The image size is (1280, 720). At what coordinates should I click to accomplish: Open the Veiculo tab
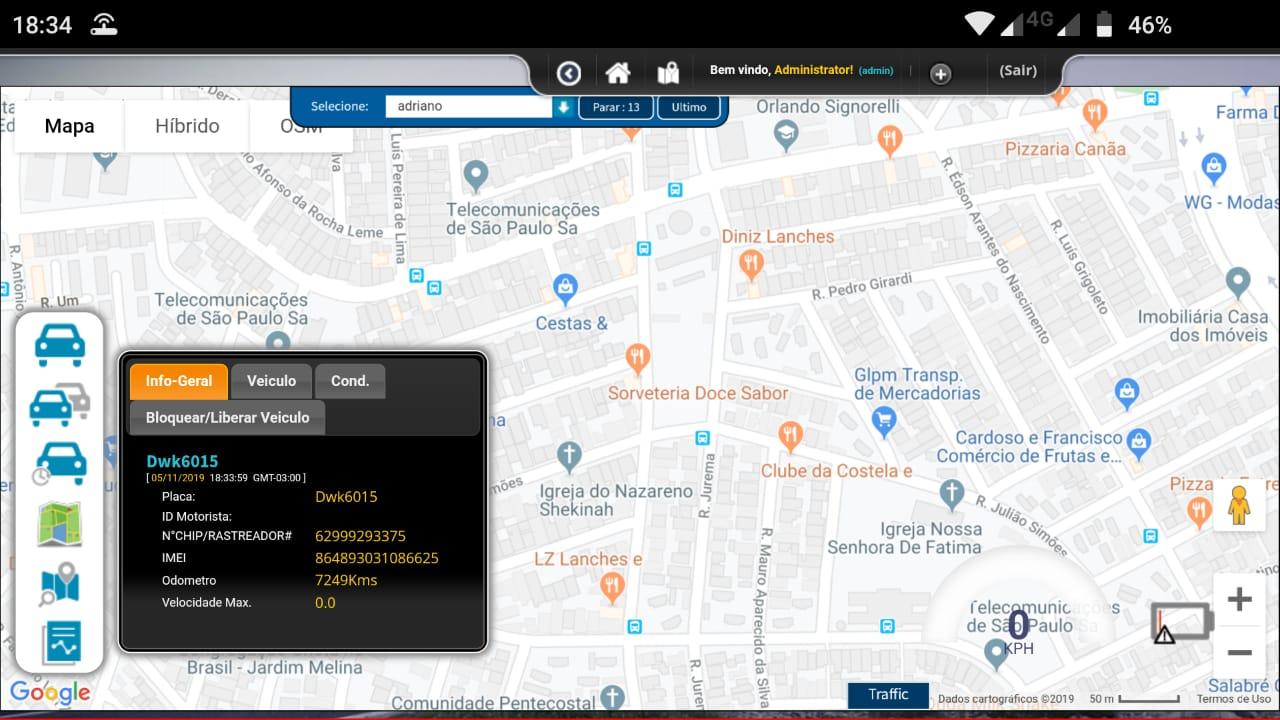(x=271, y=381)
